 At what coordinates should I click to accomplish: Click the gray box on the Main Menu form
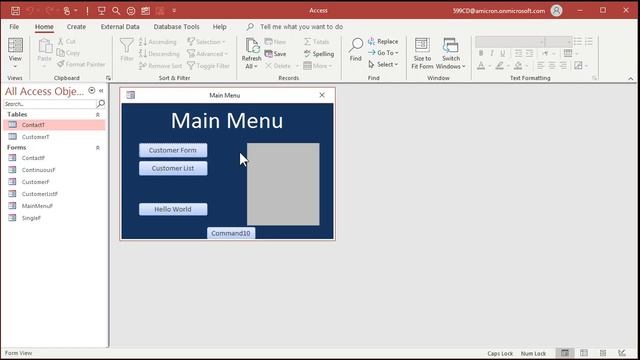point(283,184)
